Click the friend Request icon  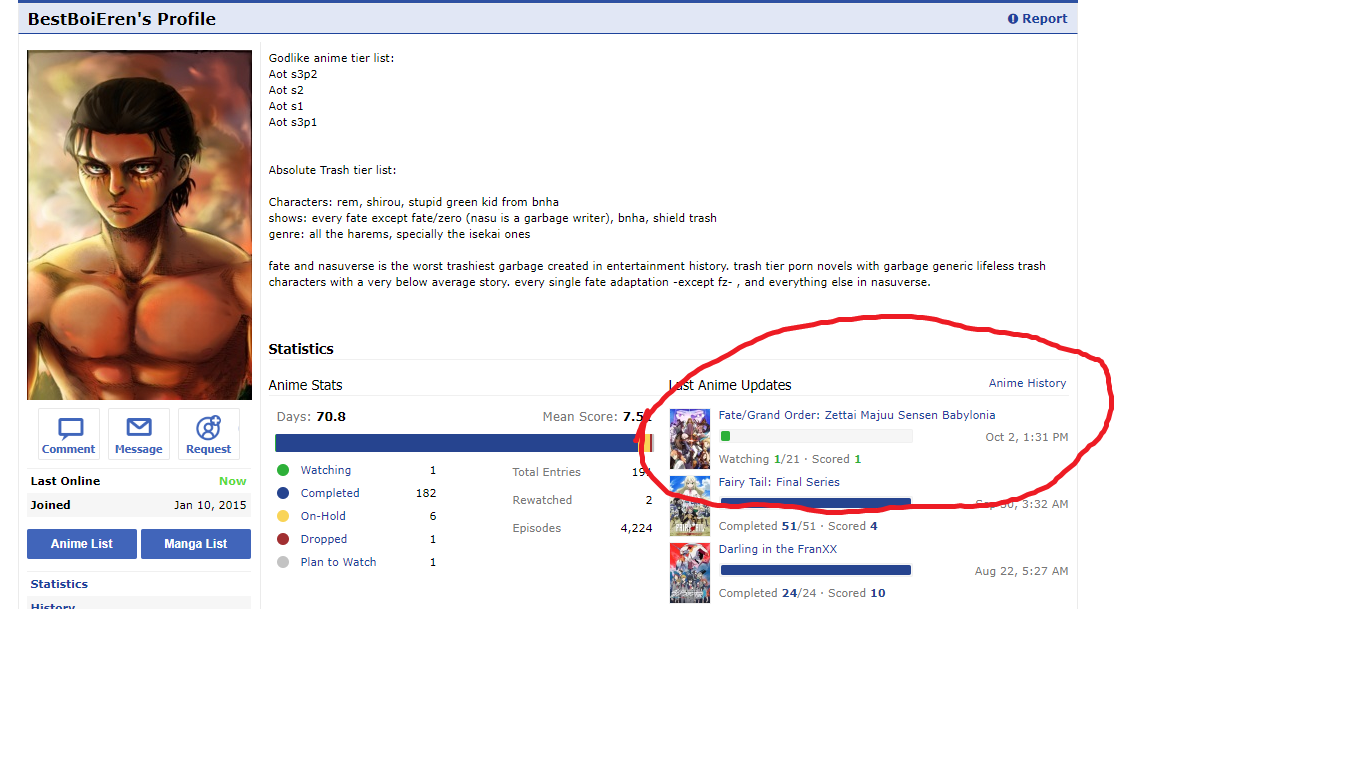coord(208,428)
